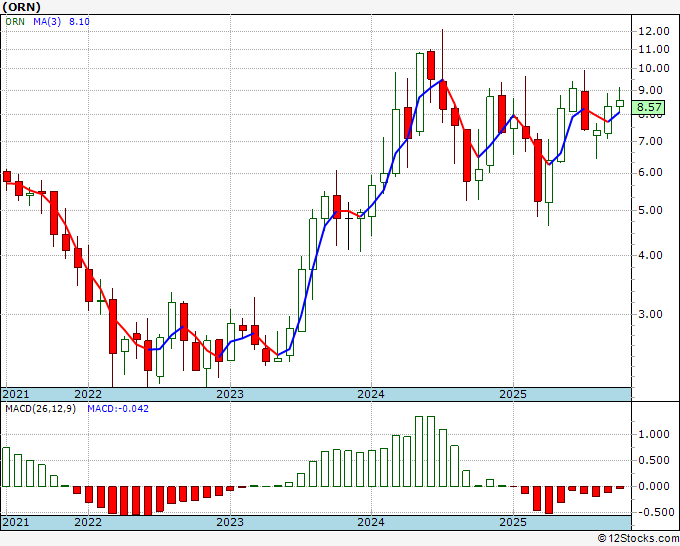Image resolution: width=680 pixels, height=546 pixels.
Task: Click the (ORN) chart title
Action: pyautogui.click(x=21, y=7)
